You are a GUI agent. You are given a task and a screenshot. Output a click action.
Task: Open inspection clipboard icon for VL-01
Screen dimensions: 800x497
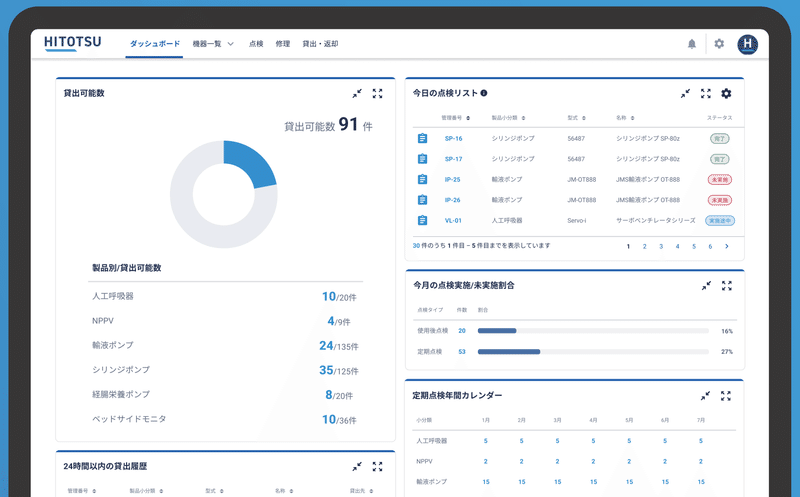point(422,220)
